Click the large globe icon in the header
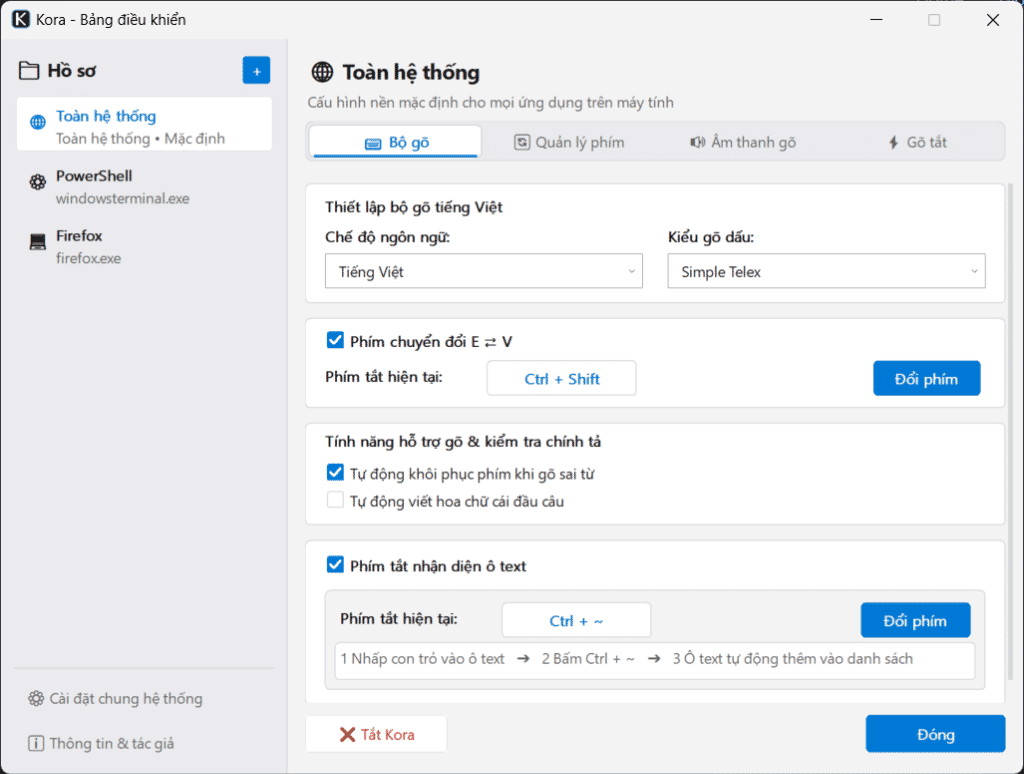This screenshot has height=774, width=1024. pos(322,72)
